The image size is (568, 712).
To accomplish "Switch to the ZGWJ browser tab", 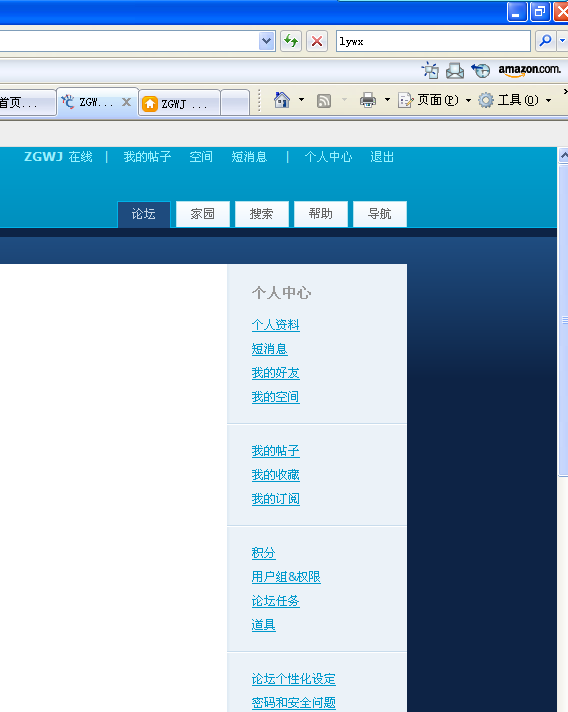I will pos(179,104).
